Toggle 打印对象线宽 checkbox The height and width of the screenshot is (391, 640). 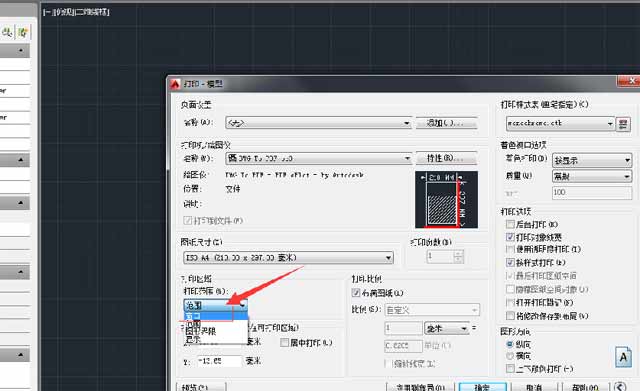click(x=510, y=237)
